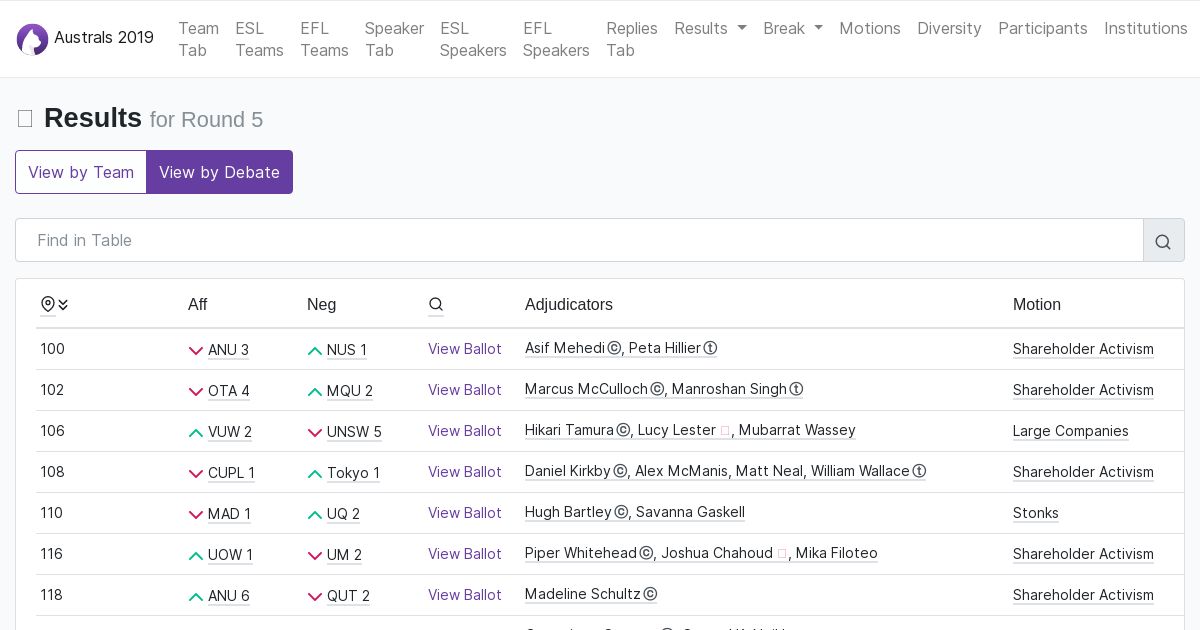Click the magnifier icon in the ballot column header
The height and width of the screenshot is (630, 1200).
[436, 305]
